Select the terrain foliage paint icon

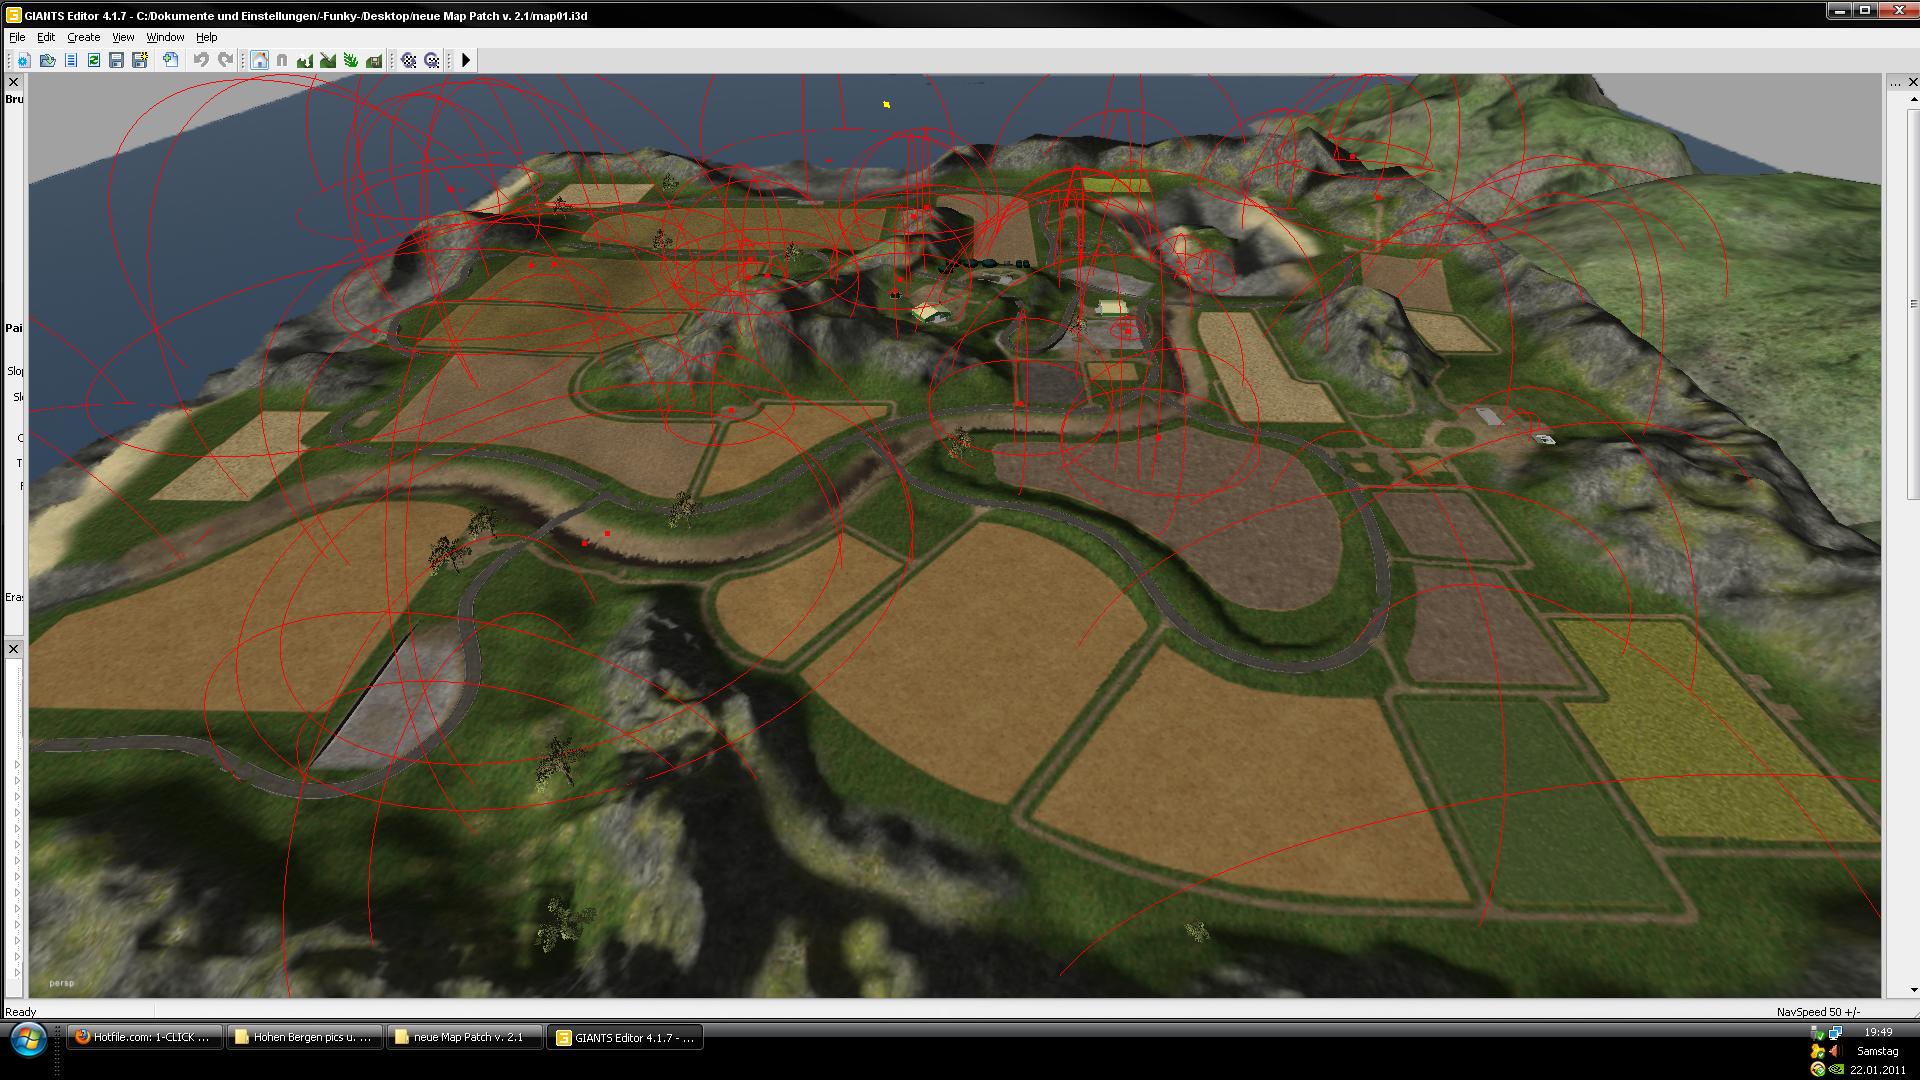pyautogui.click(x=351, y=61)
